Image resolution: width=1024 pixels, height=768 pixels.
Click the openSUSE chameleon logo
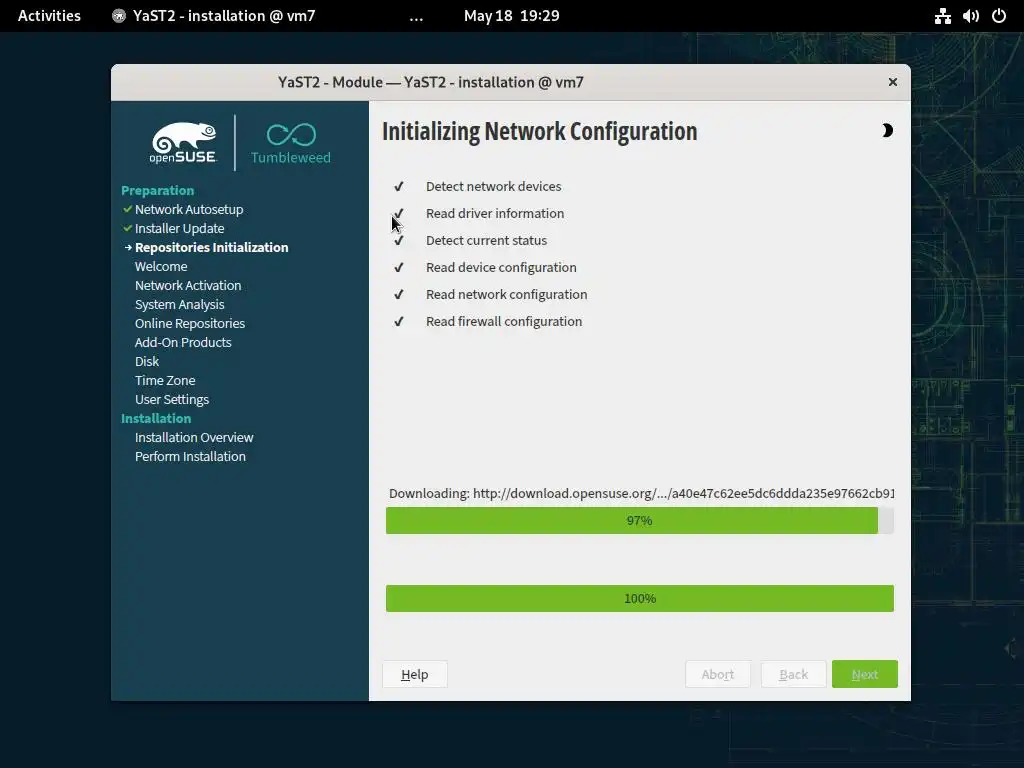(x=184, y=142)
